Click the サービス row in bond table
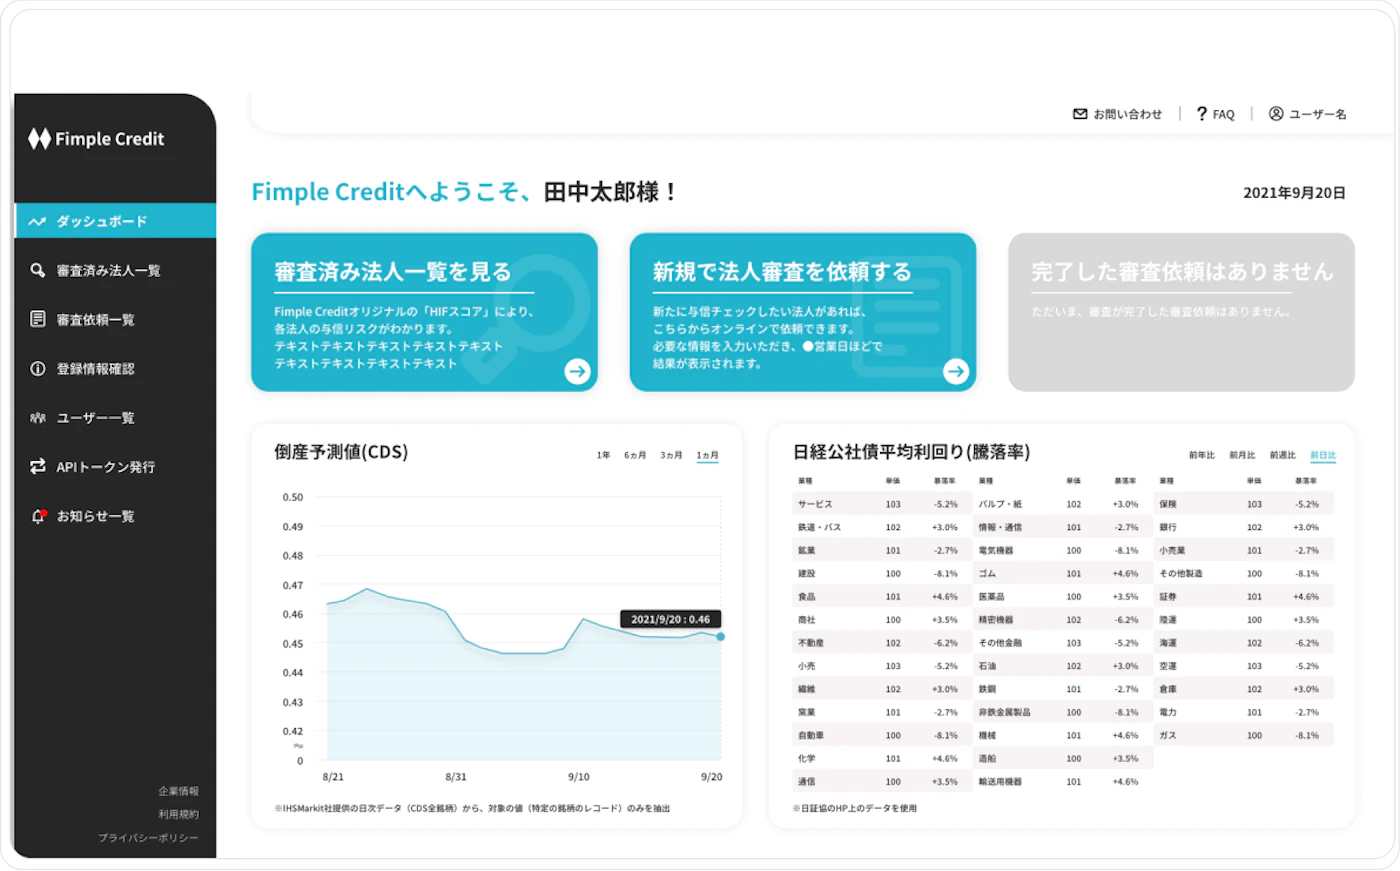The width and height of the screenshot is (1400, 871). [881, 504]
